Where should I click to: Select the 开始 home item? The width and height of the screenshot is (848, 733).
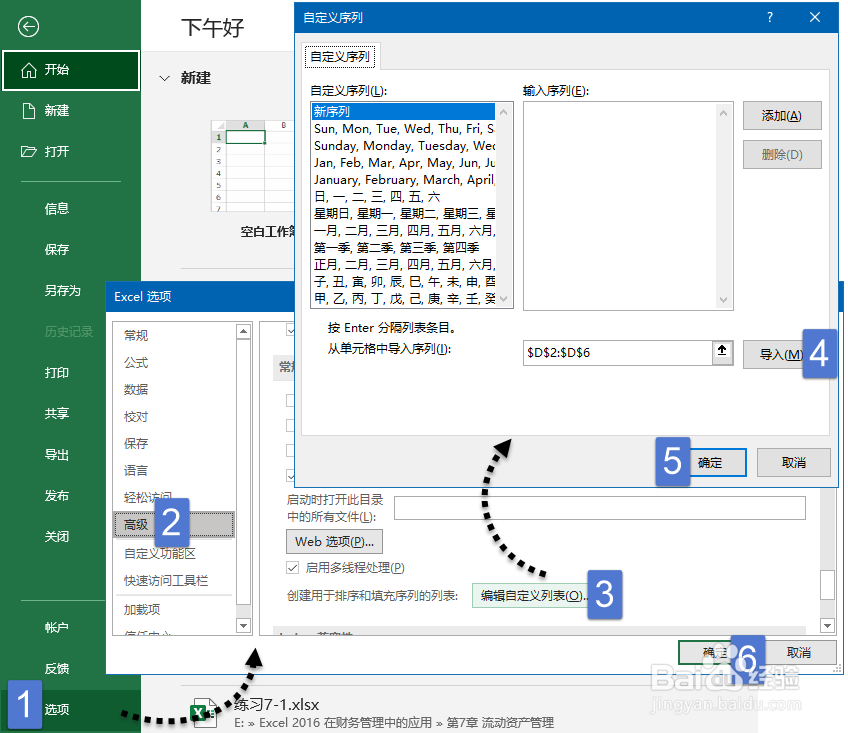pyautogui.click(x=71, y=70)
